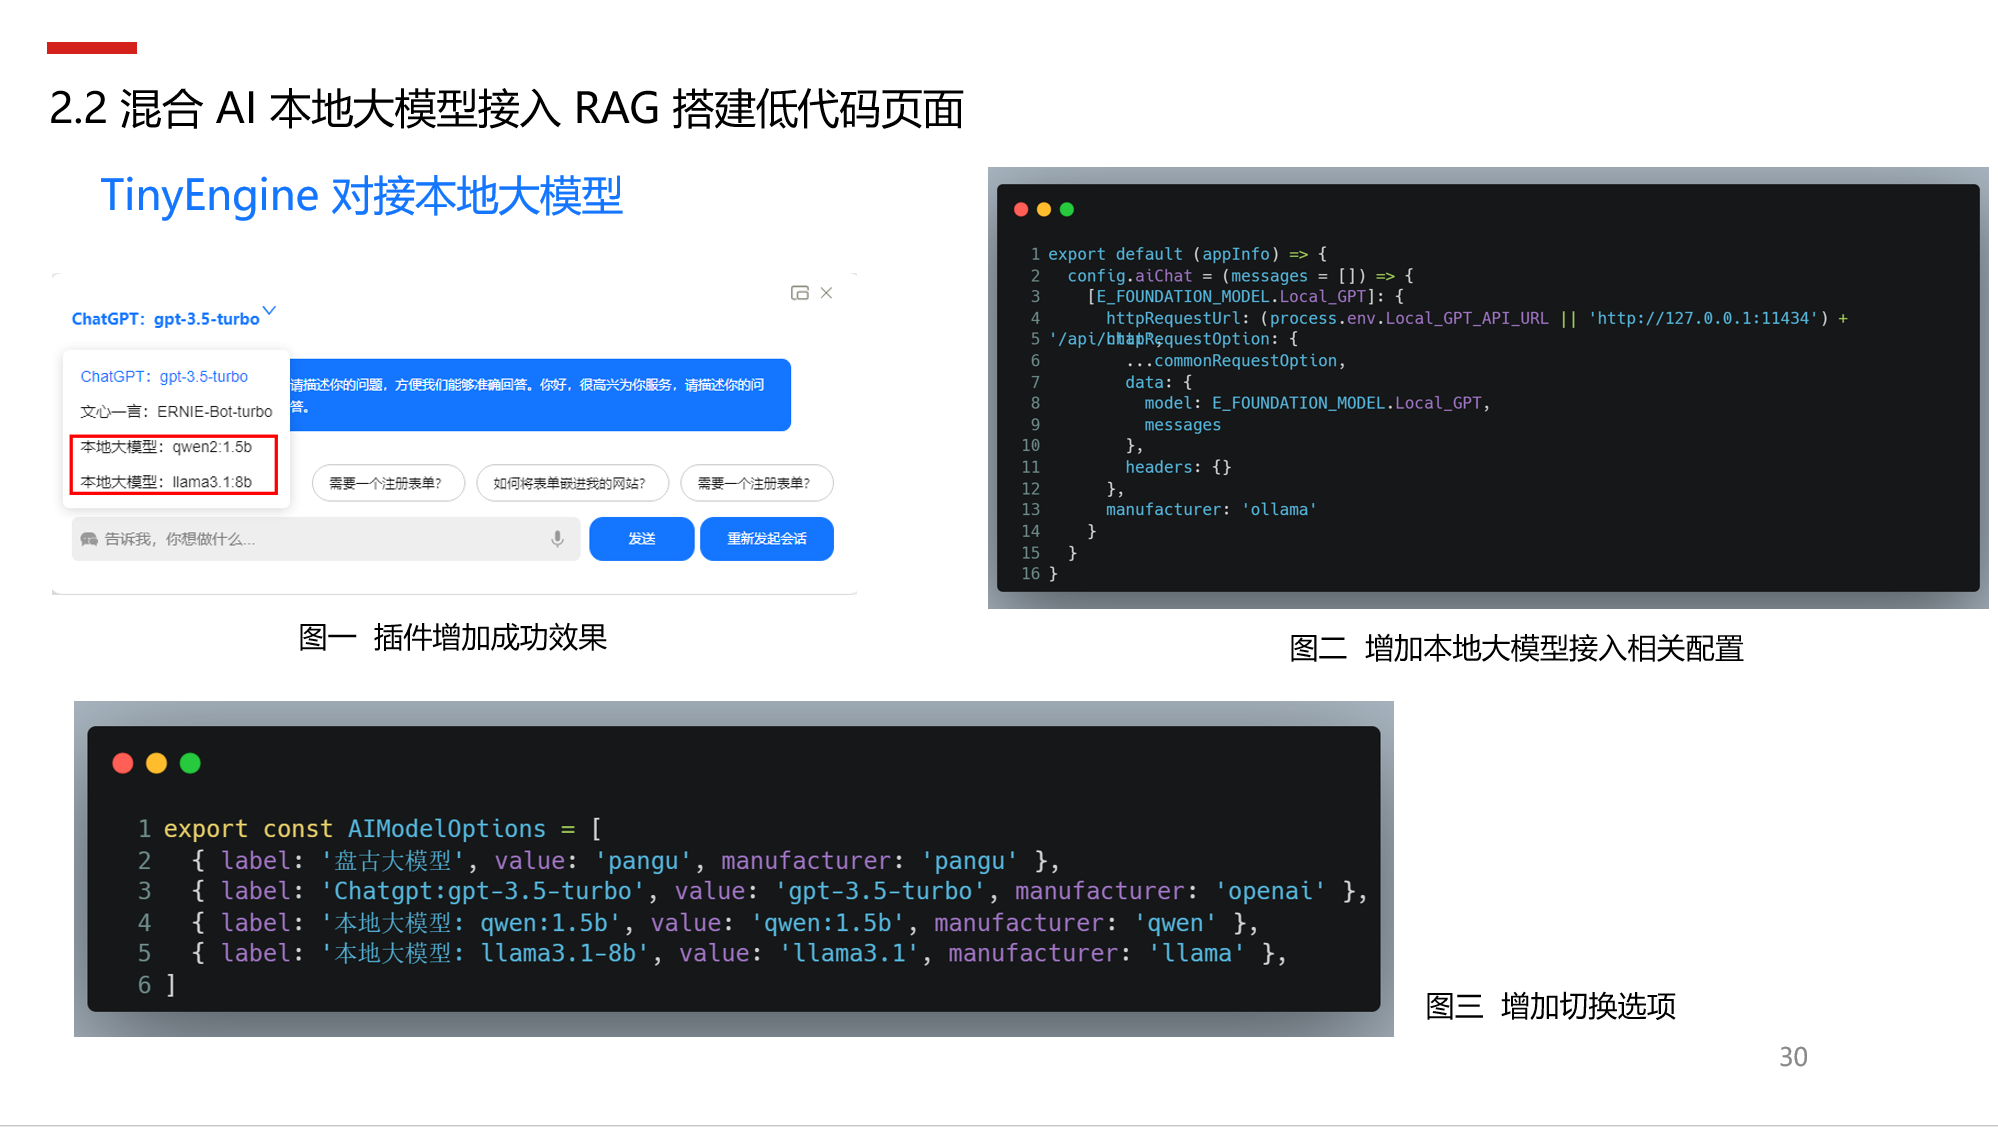Viewport: 1998px width, 1127px height.
Task: Click the picture-in-picture window icon in chat panel
Action: pyautogui.click(x=799, y=293)
